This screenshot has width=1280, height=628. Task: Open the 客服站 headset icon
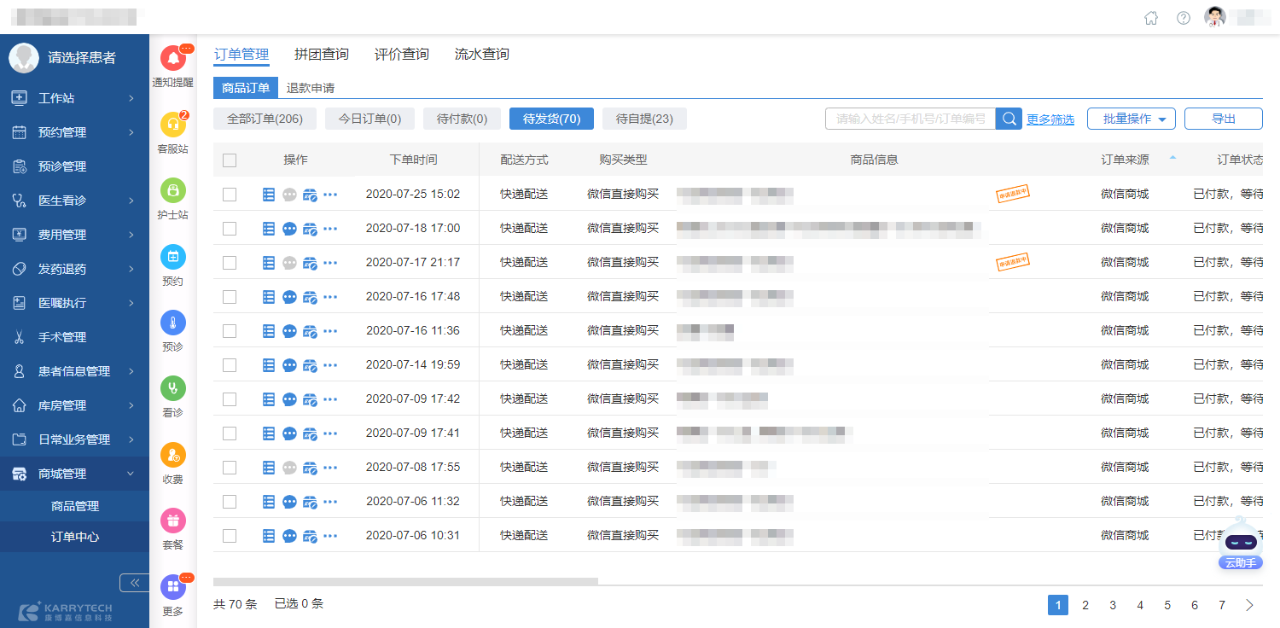pyautogui.click(x=173, y=125)
